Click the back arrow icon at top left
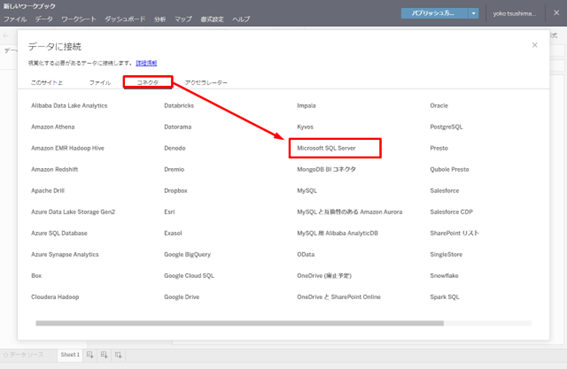 (x=6, y=35)
